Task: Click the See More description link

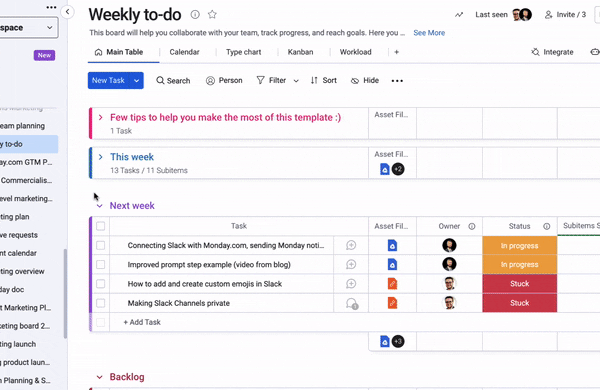Action: pos(429,33)
